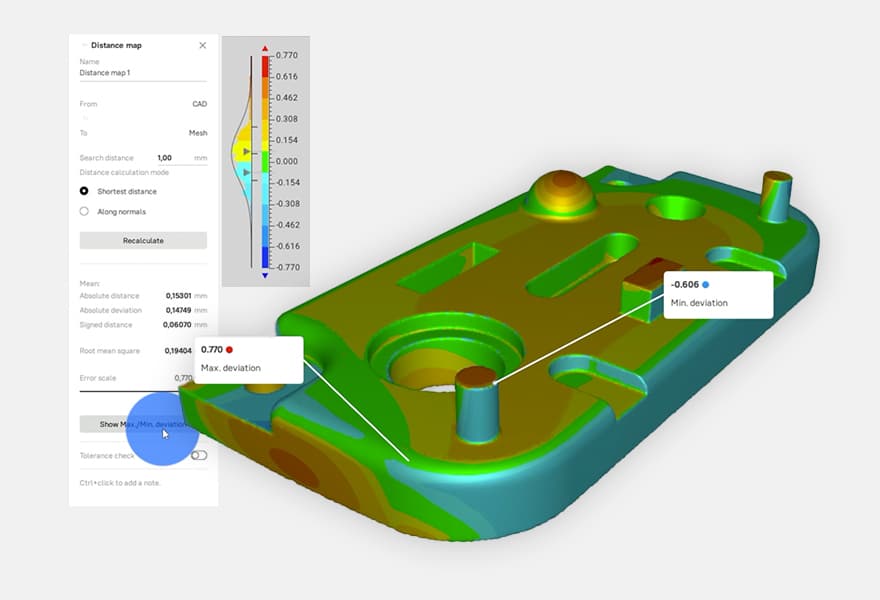Screen dimensions: 880x600
Task: Select Shortest distance calculation mode
Action: pos(84,191)
